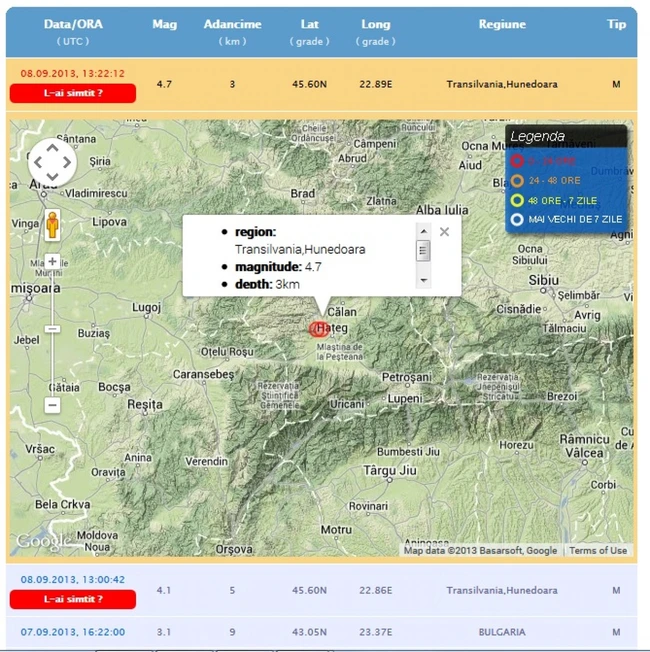Click the Mag column header
Image resolution: width=650 pixels, height=652 pixels.
click(164, 24)
